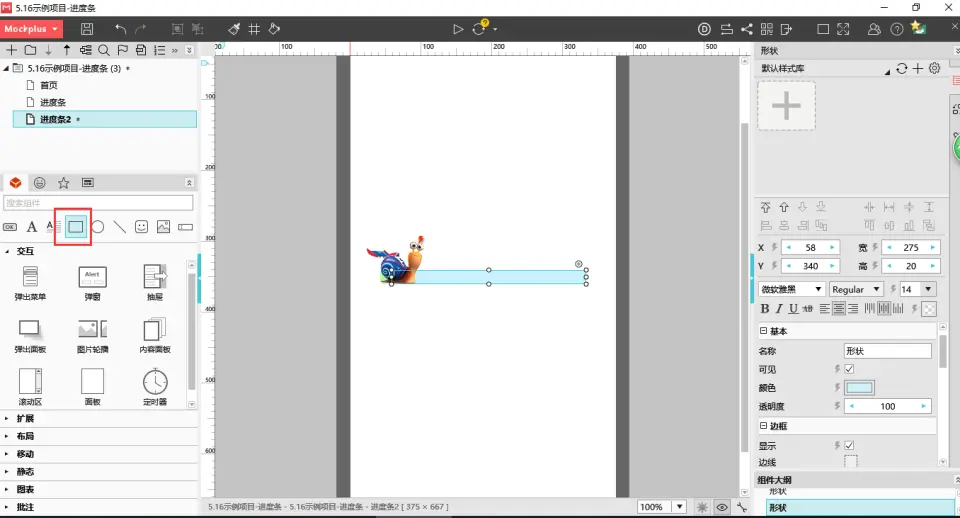Select the smiley icon component
The height and width of the screenshot is (518, 960).
141,227
